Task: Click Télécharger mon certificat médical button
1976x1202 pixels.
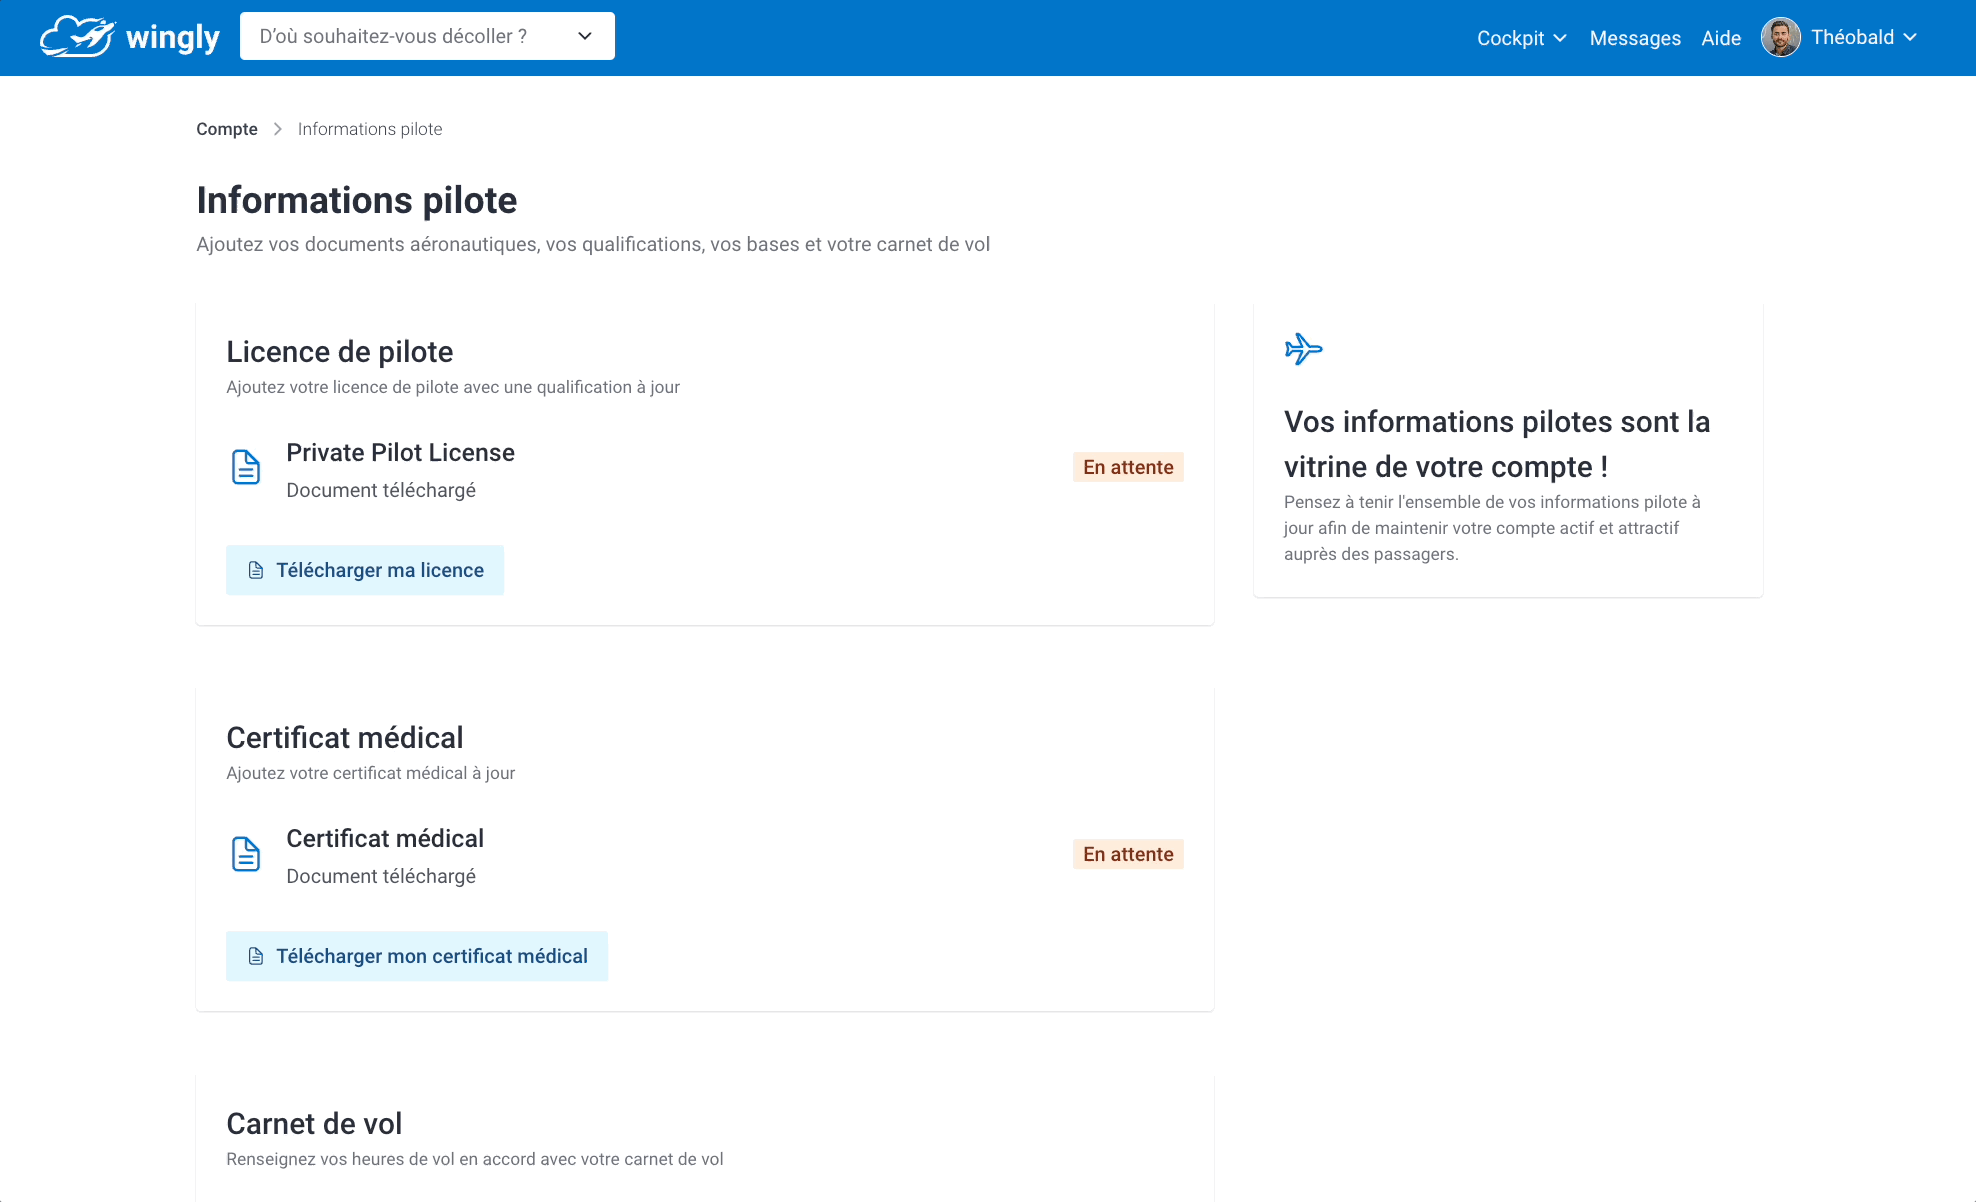Action: coord(417,956)
